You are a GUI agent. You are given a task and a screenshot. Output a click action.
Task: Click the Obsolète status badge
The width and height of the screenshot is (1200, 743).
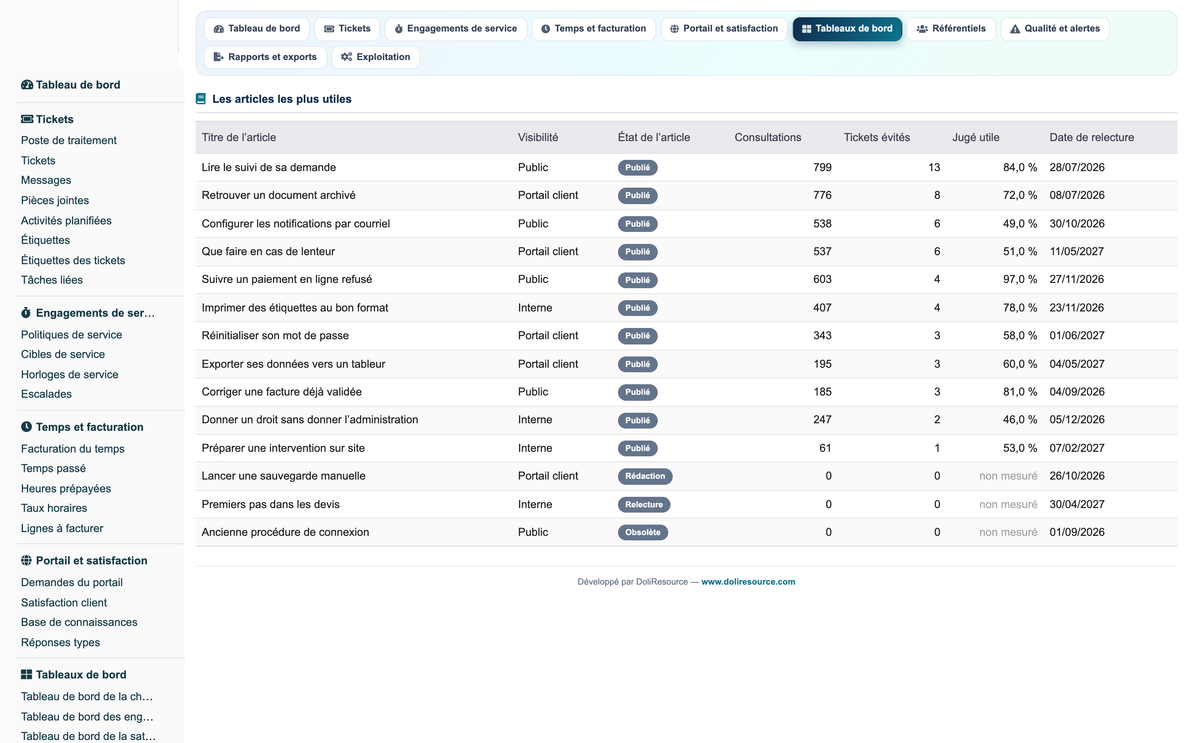click(x=643, y=533)
